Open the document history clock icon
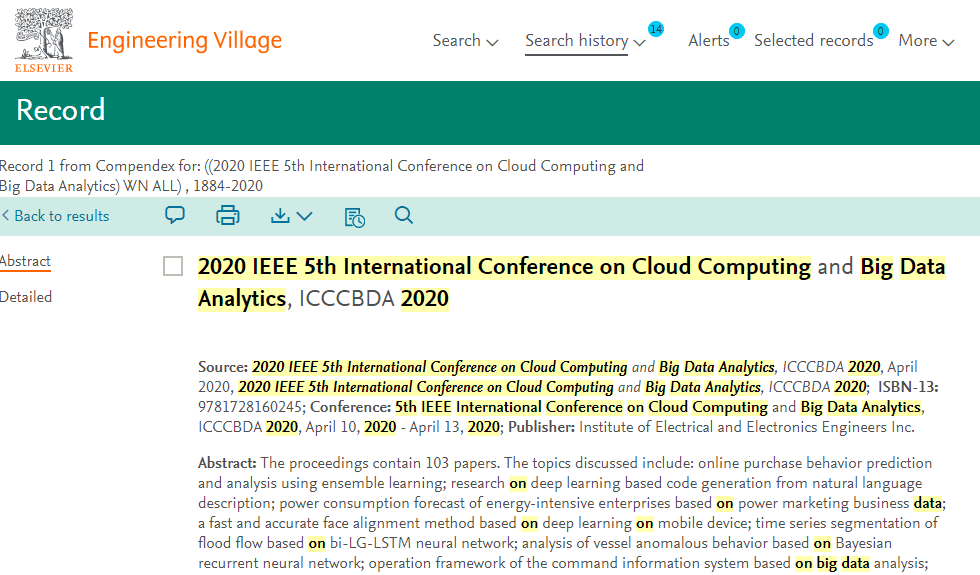Viewport: 980px width, 575px height. (354, 217)
